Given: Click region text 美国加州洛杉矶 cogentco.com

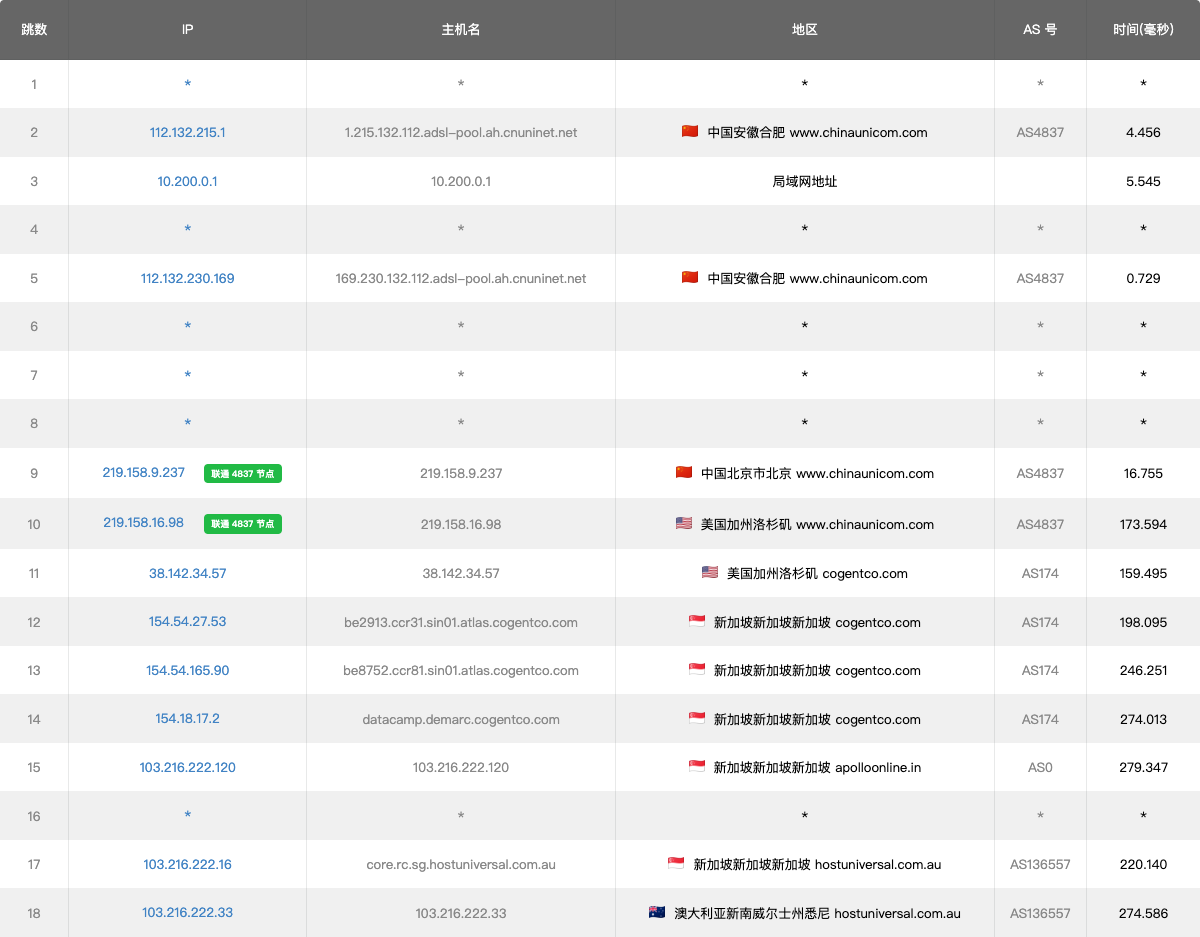Looking at the screenshot, I should click(817, 573).
